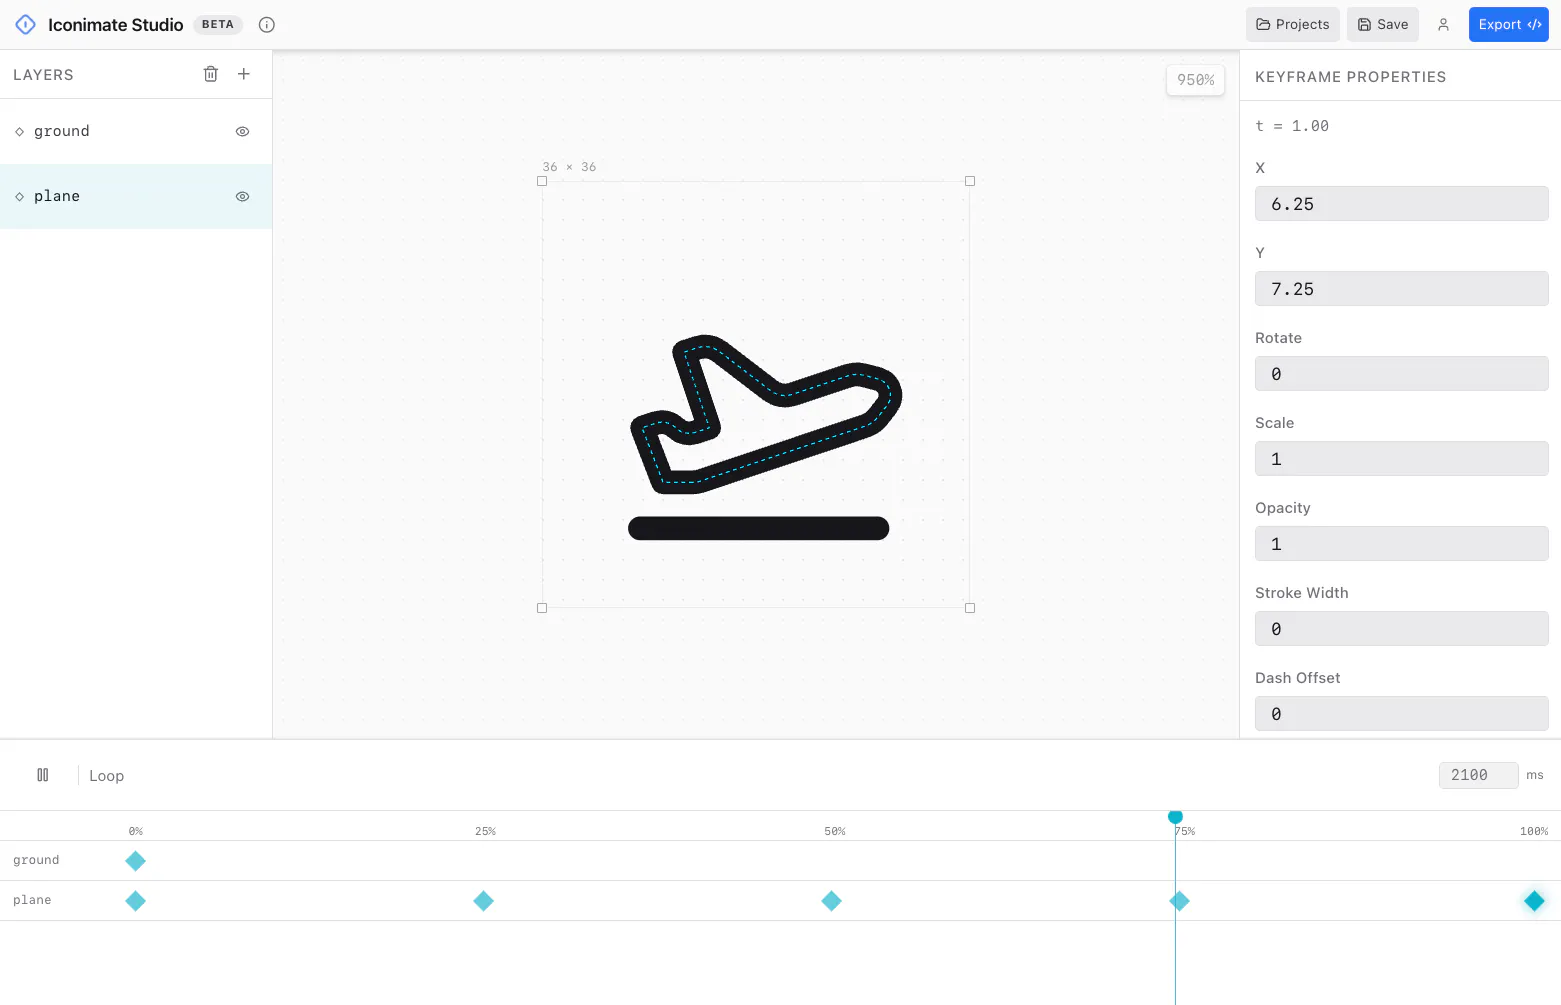Edit the Stroke Width field
Image resolution: width=1561 pixels, height=1005 pixels.
(x=1402, y=629)
